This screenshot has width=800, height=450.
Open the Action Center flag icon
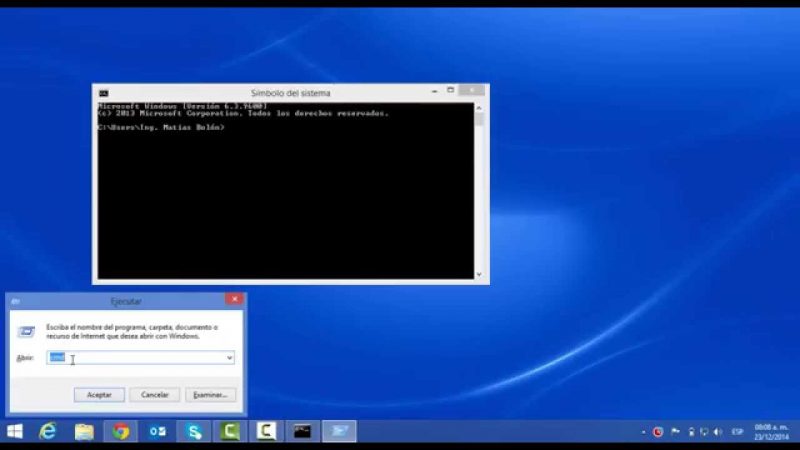pos(674,432)
